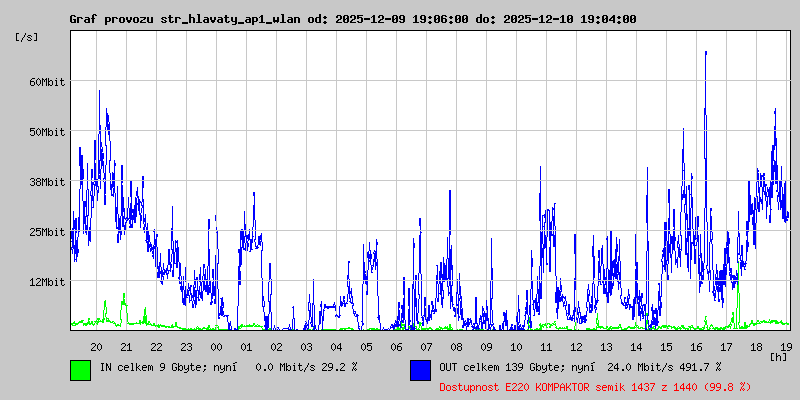800x400 pixels.
Task: Select the '25Mbit' y-axis label
Action: click(47, 232)
